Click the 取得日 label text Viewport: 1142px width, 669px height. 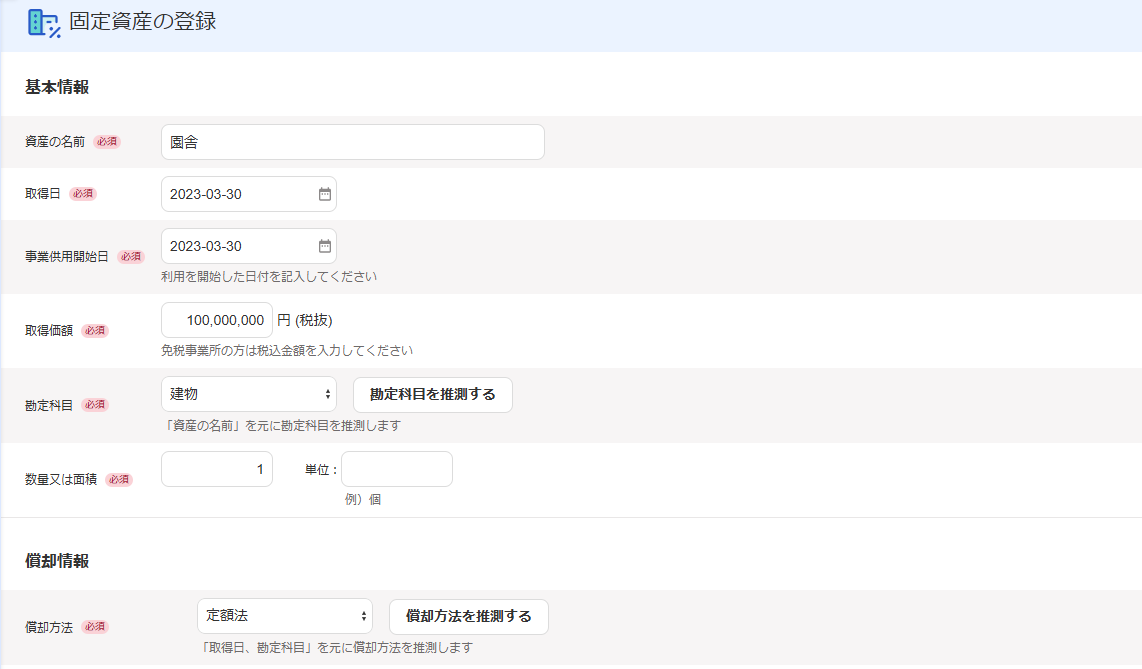[42, 194]
